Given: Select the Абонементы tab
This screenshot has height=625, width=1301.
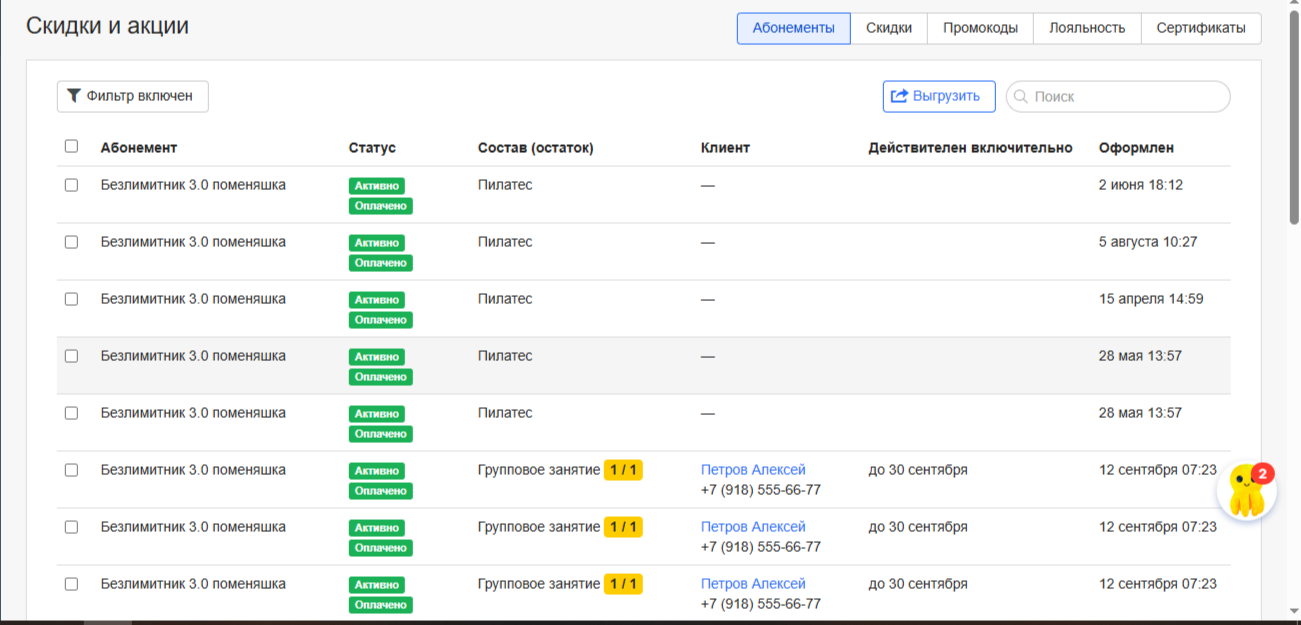Looking at the screenshot, I should click(793, 28).
